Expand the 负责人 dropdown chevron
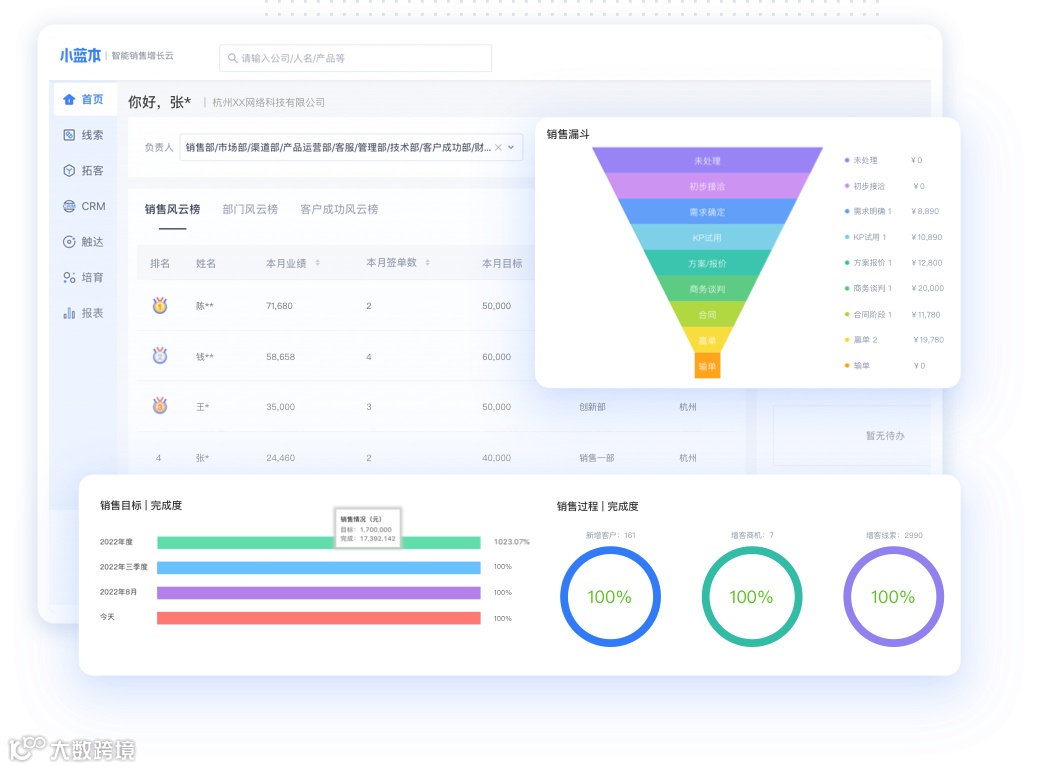The width and height of the screenshot is (1039, 769). click(511, 148)
